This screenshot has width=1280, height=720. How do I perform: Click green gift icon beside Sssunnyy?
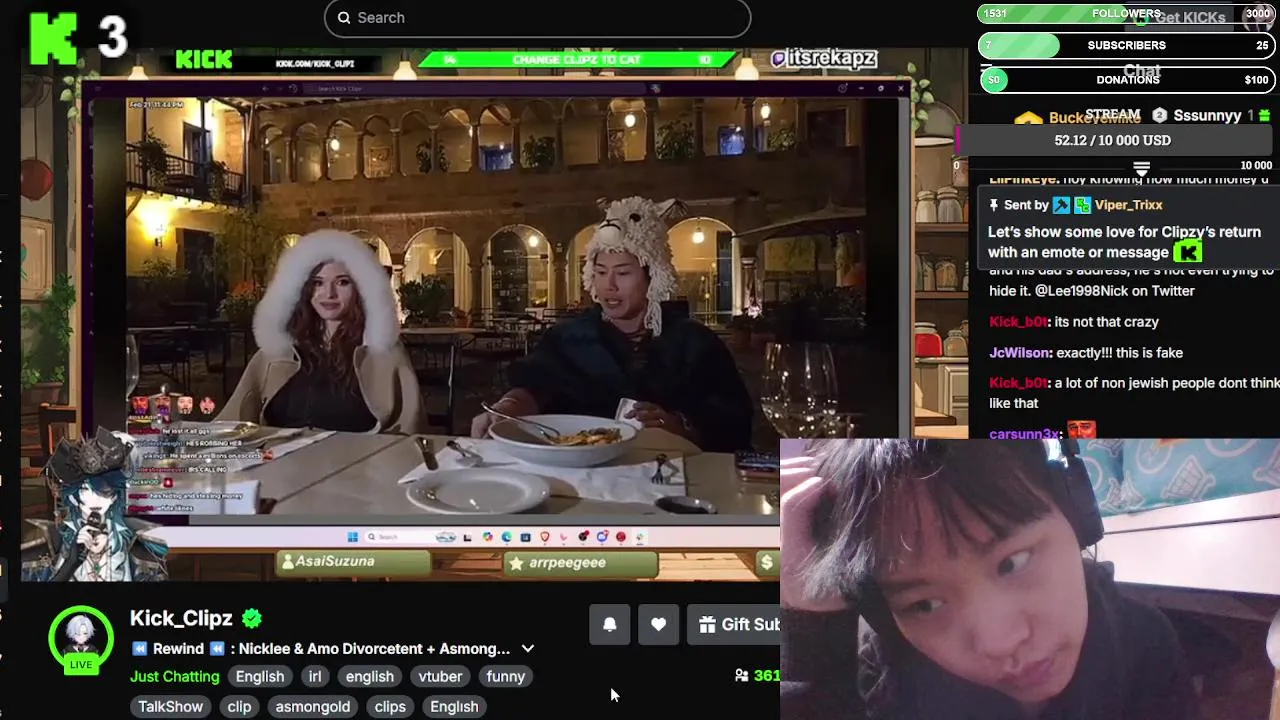point(1265,116)
